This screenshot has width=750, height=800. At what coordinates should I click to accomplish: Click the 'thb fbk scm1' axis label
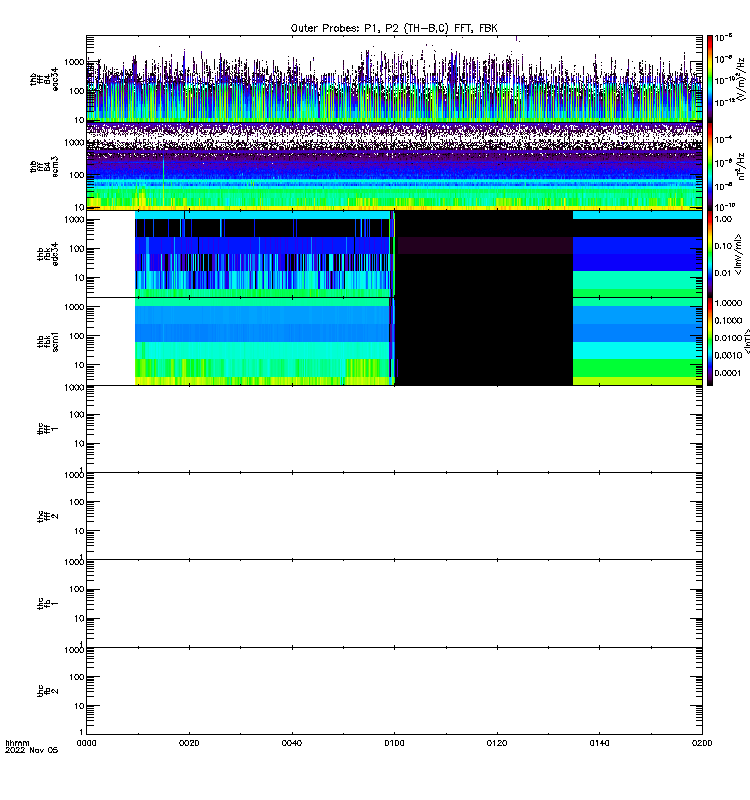(x=48, y=341)
